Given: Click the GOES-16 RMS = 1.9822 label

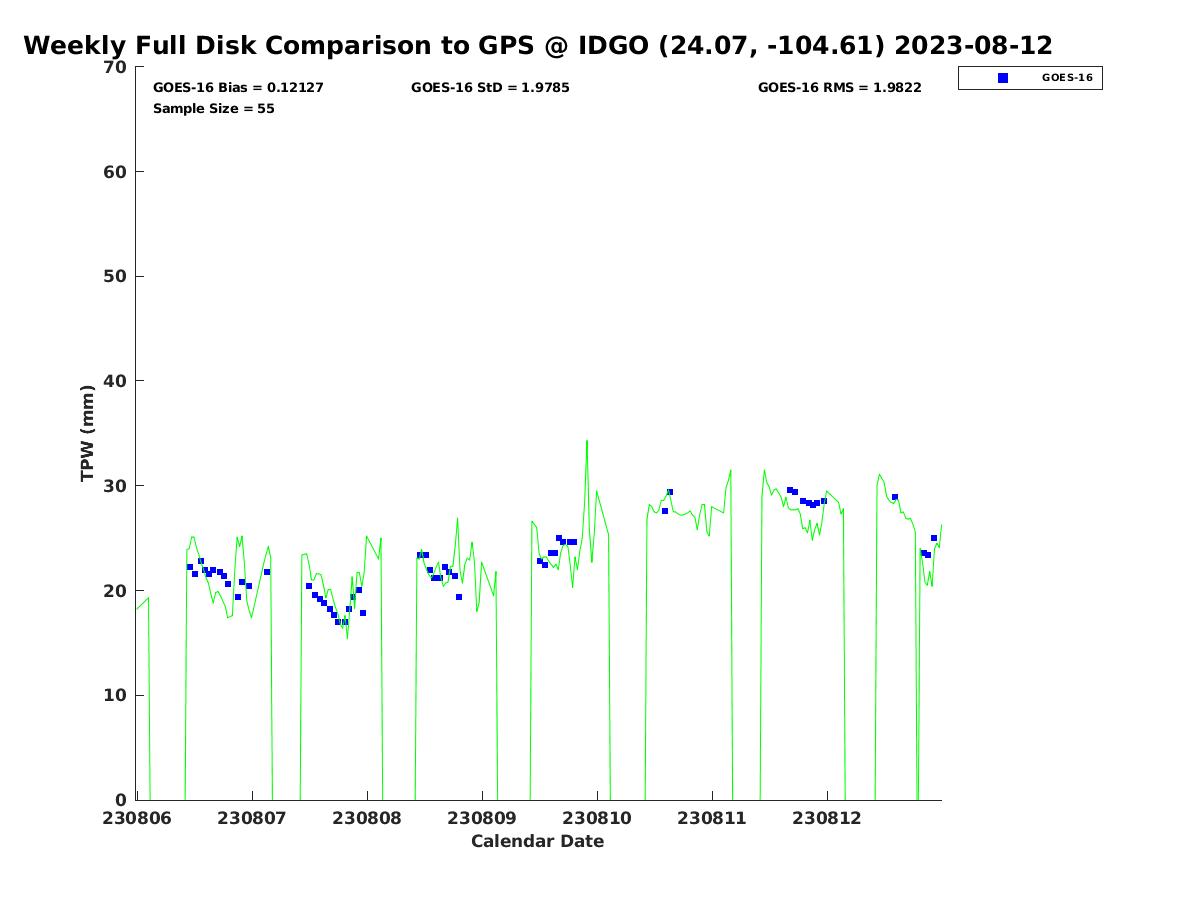Looking at the screenshot, I should (840, 88).
